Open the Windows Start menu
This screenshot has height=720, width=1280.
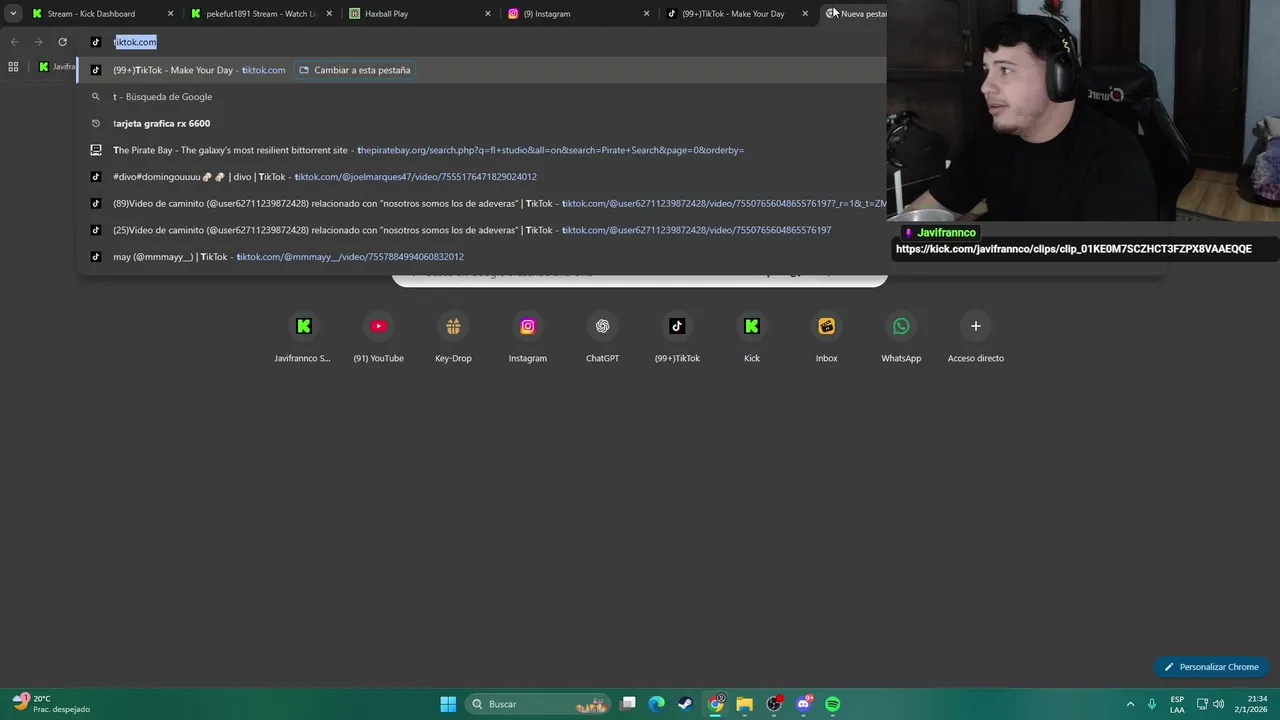click(448, 704)
